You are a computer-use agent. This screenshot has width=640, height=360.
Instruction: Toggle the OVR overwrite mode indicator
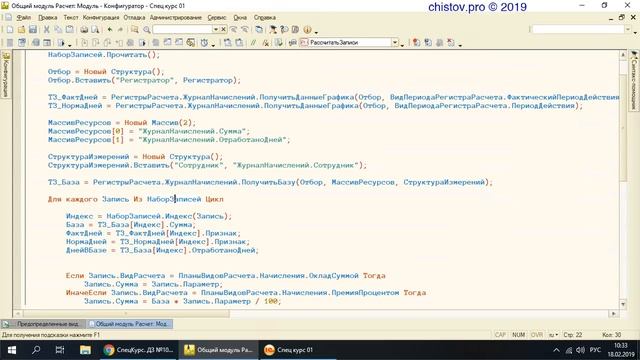(537, 335)
